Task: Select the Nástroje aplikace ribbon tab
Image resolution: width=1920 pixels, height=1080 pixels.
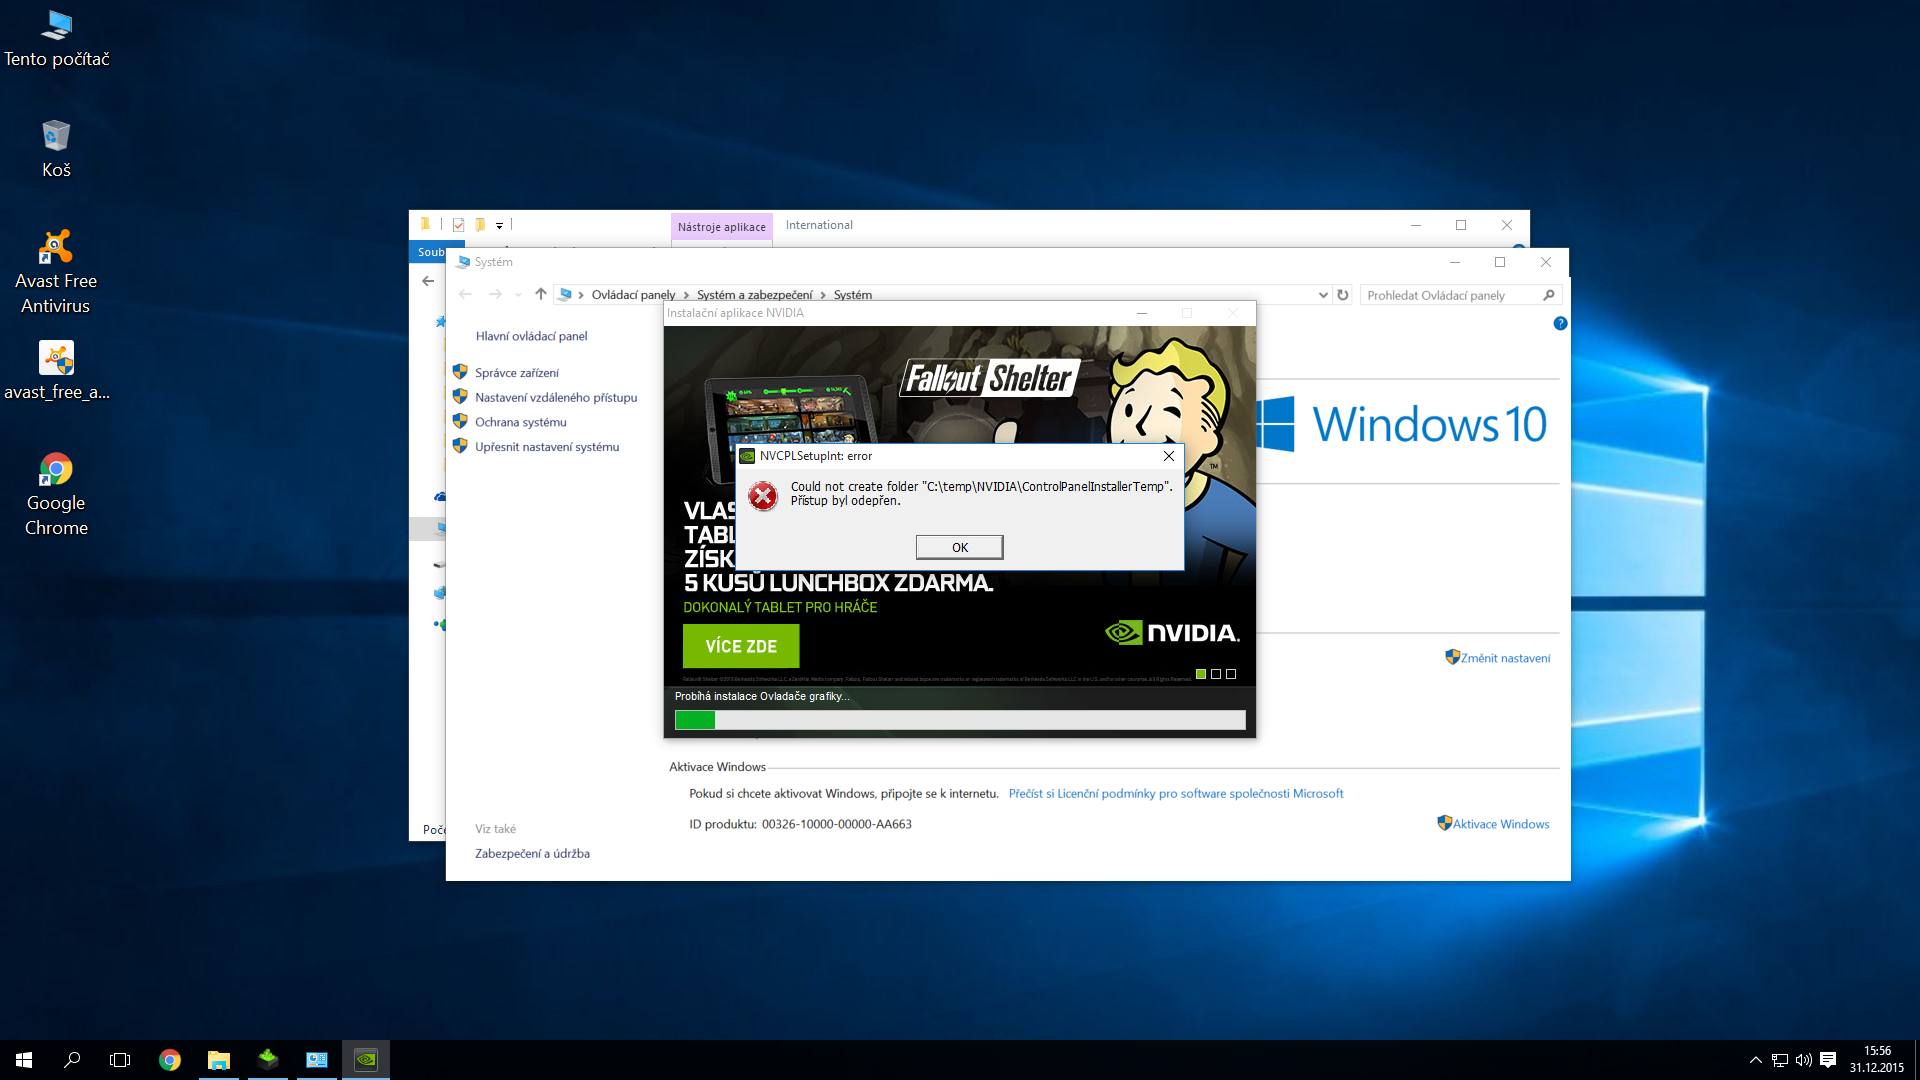Action: point(721,226)
